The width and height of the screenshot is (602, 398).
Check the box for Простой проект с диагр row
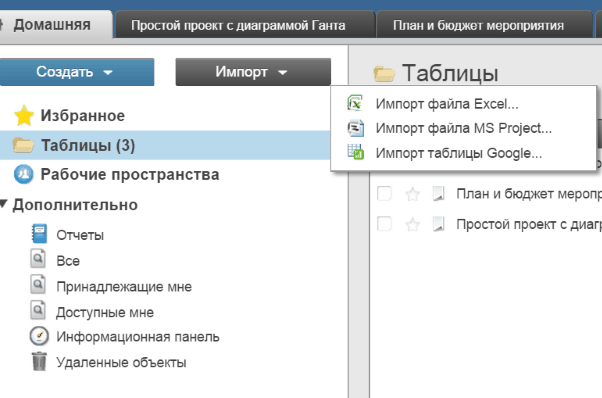point(384,224)
